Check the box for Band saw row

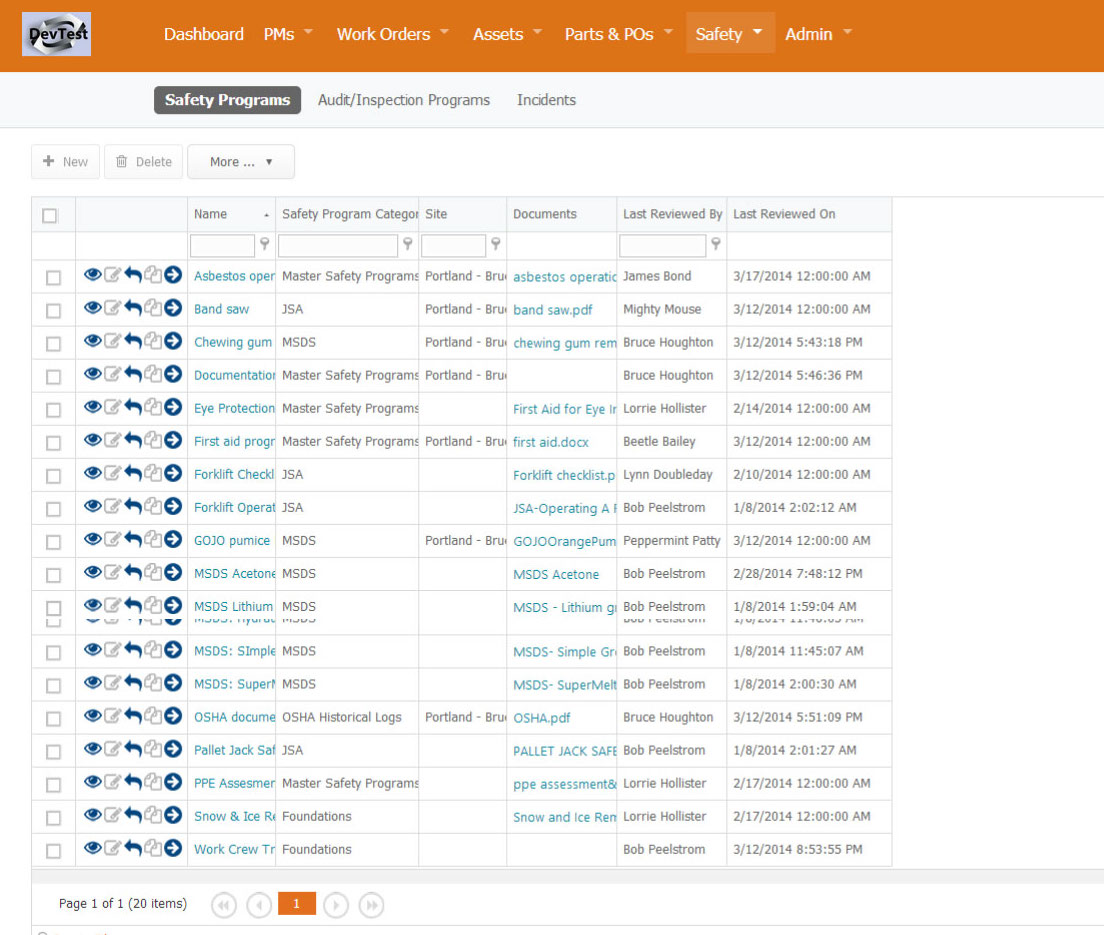54,311
